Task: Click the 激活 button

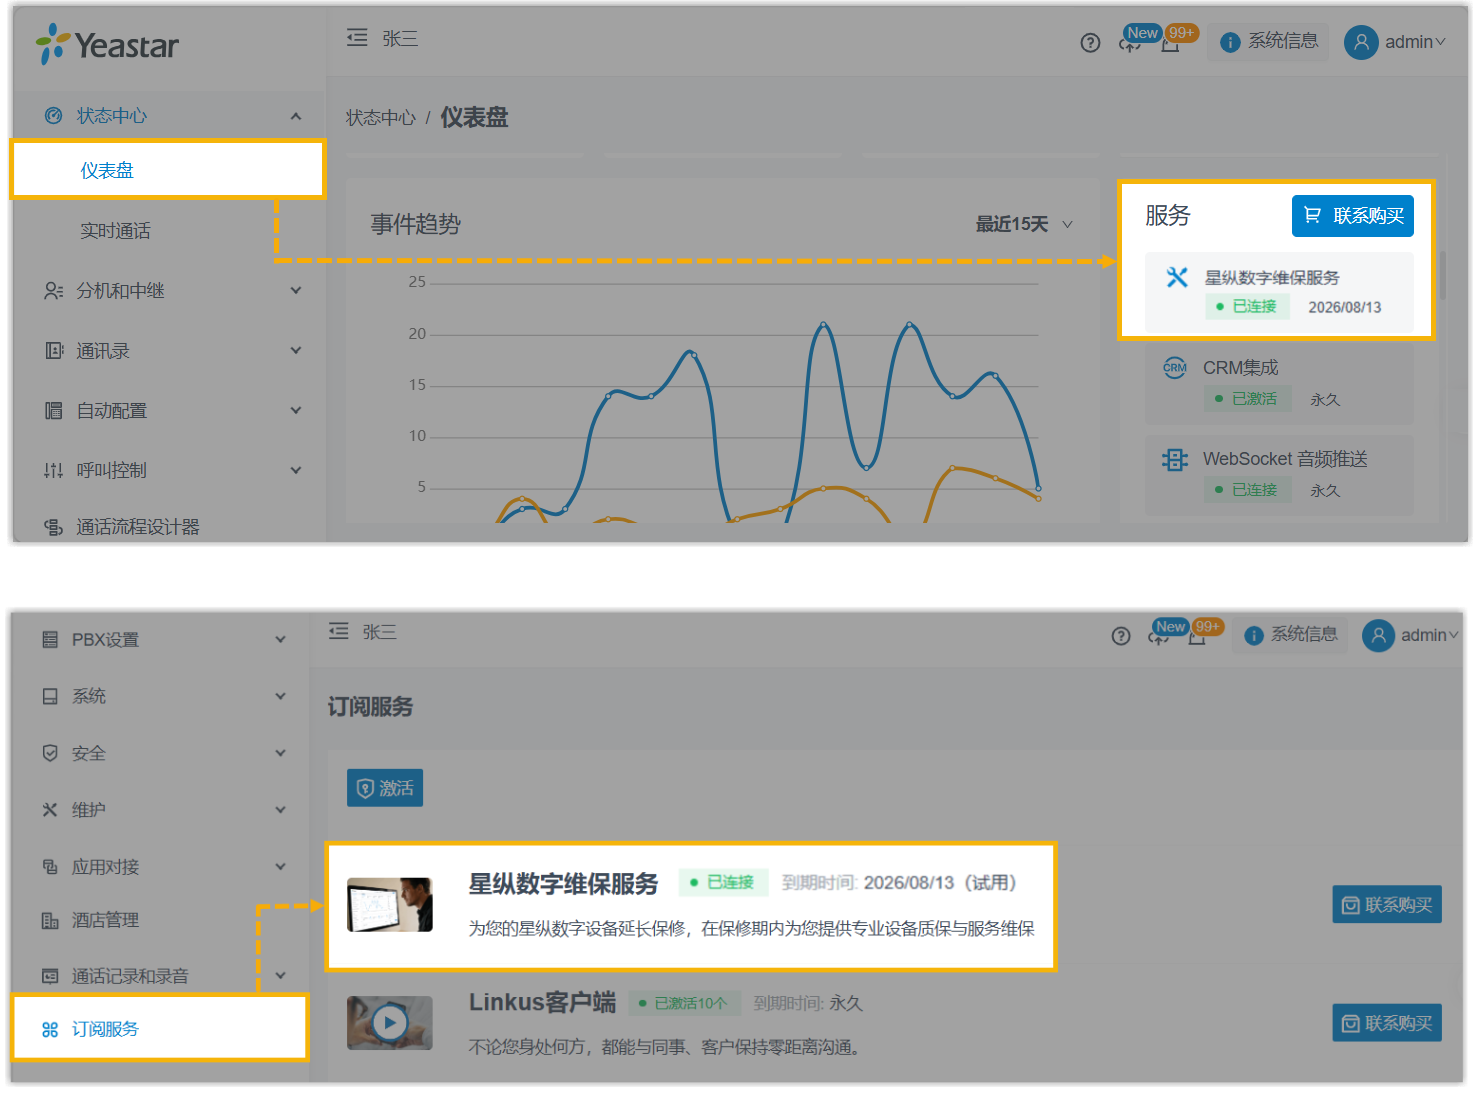Action: point(385,788)
